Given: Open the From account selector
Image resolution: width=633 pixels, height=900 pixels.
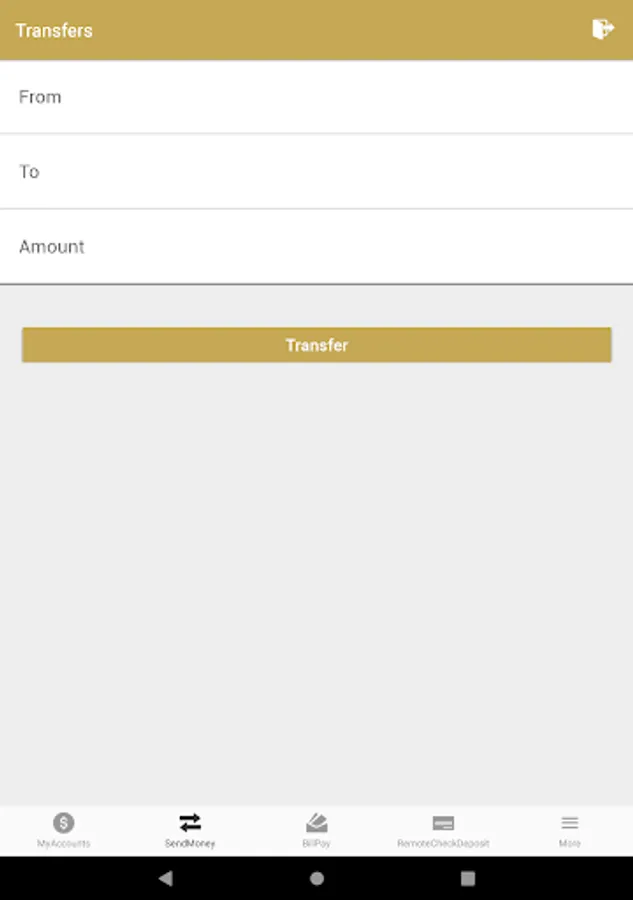Looking at the screenshot, I should [316, 97].
